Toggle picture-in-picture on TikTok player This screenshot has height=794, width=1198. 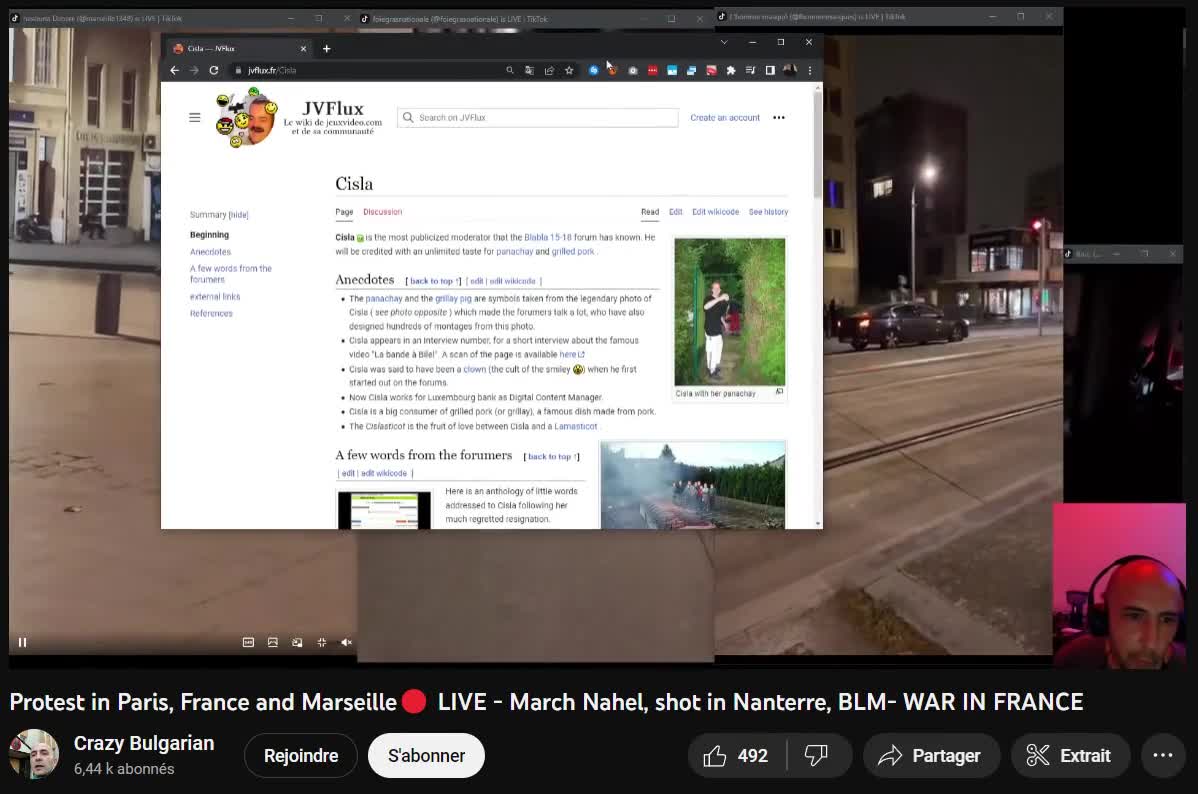297,642
